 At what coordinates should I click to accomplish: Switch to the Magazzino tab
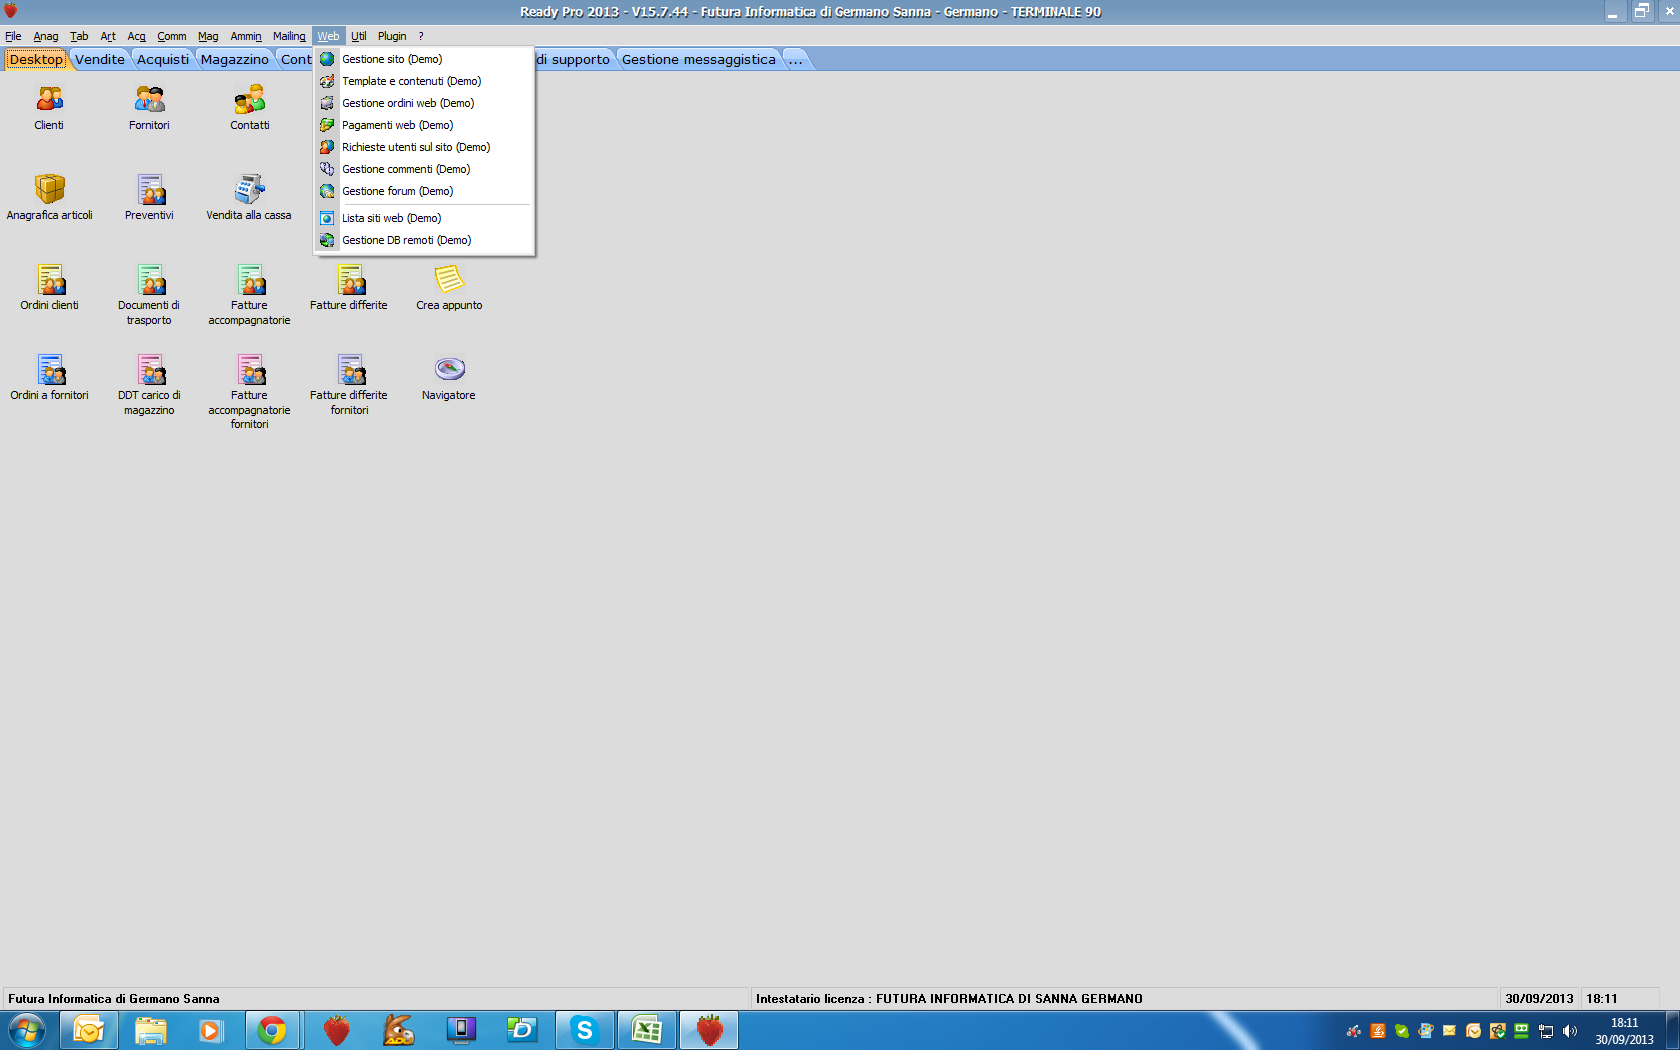pos(235,59)
